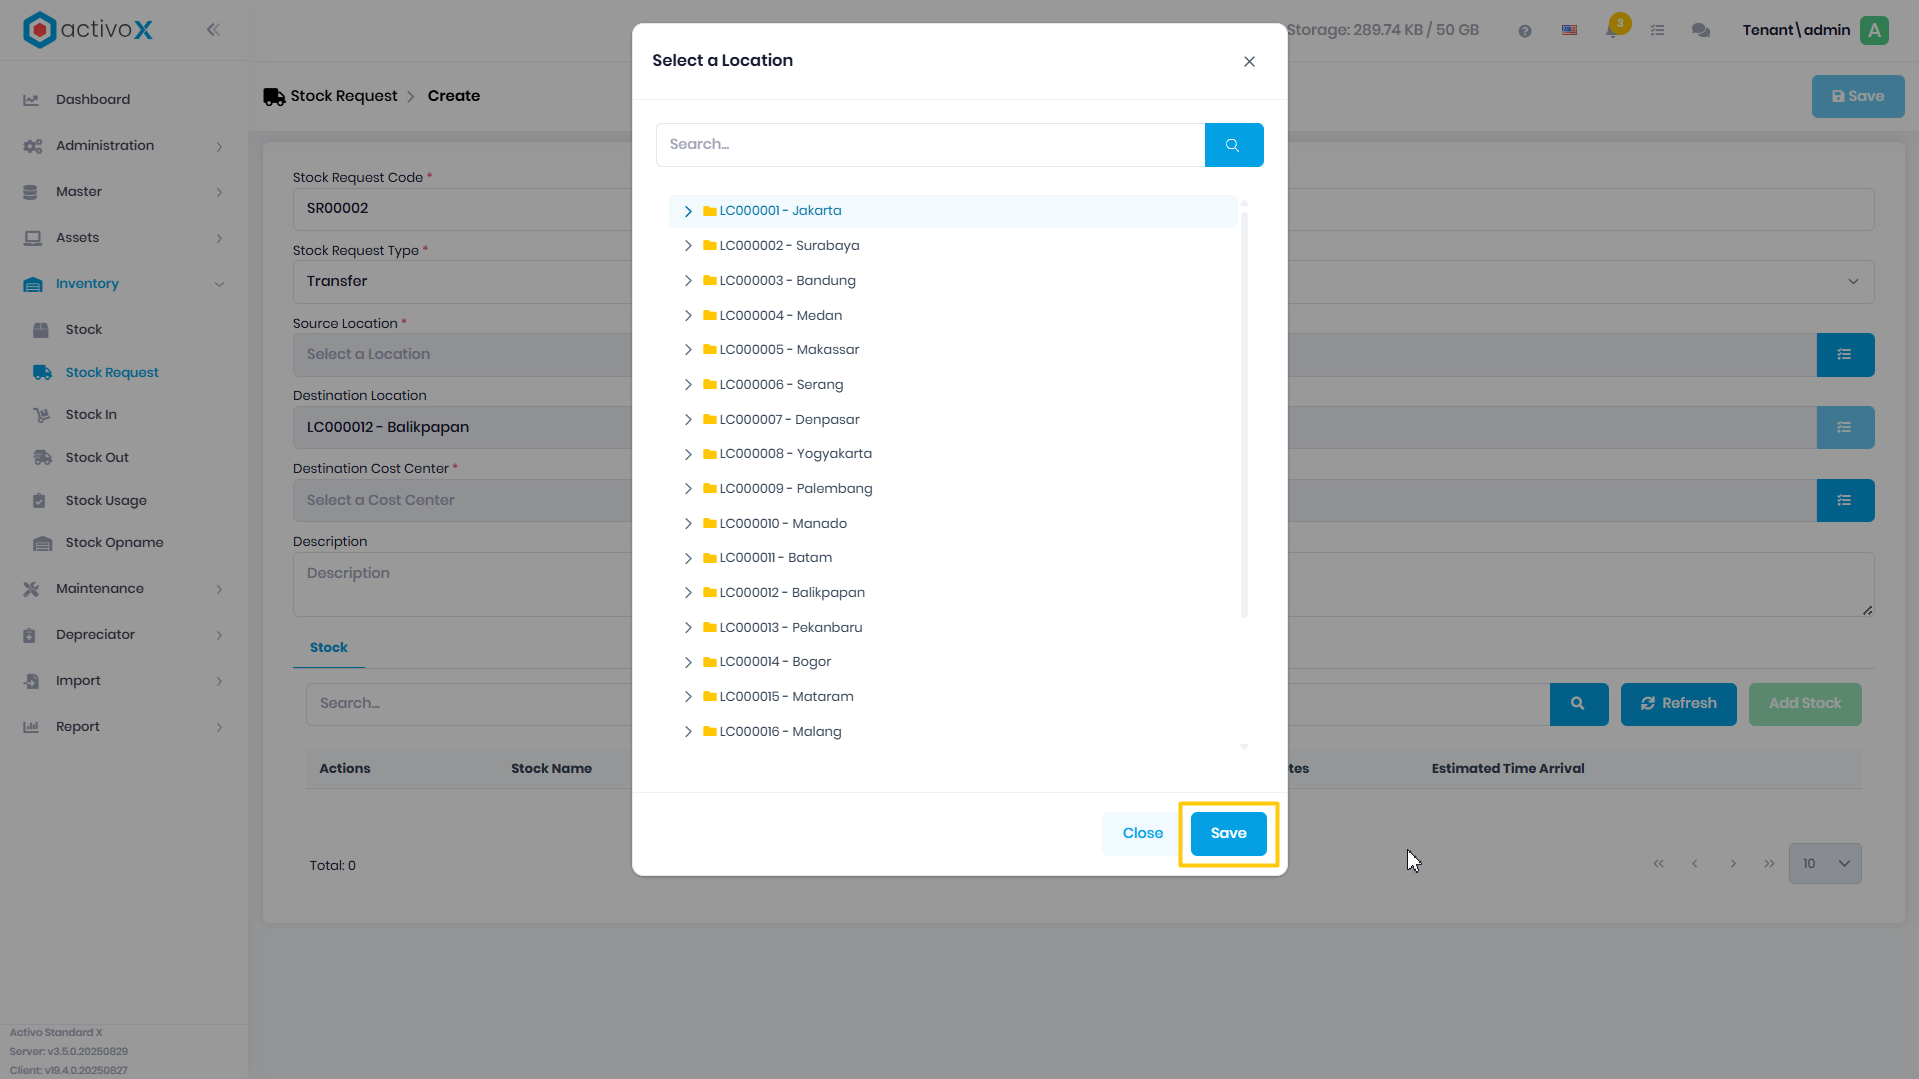Open Source Location picker list button
The width and height of the screenshot is (1919, 1079).
[x=1845, y=355]
